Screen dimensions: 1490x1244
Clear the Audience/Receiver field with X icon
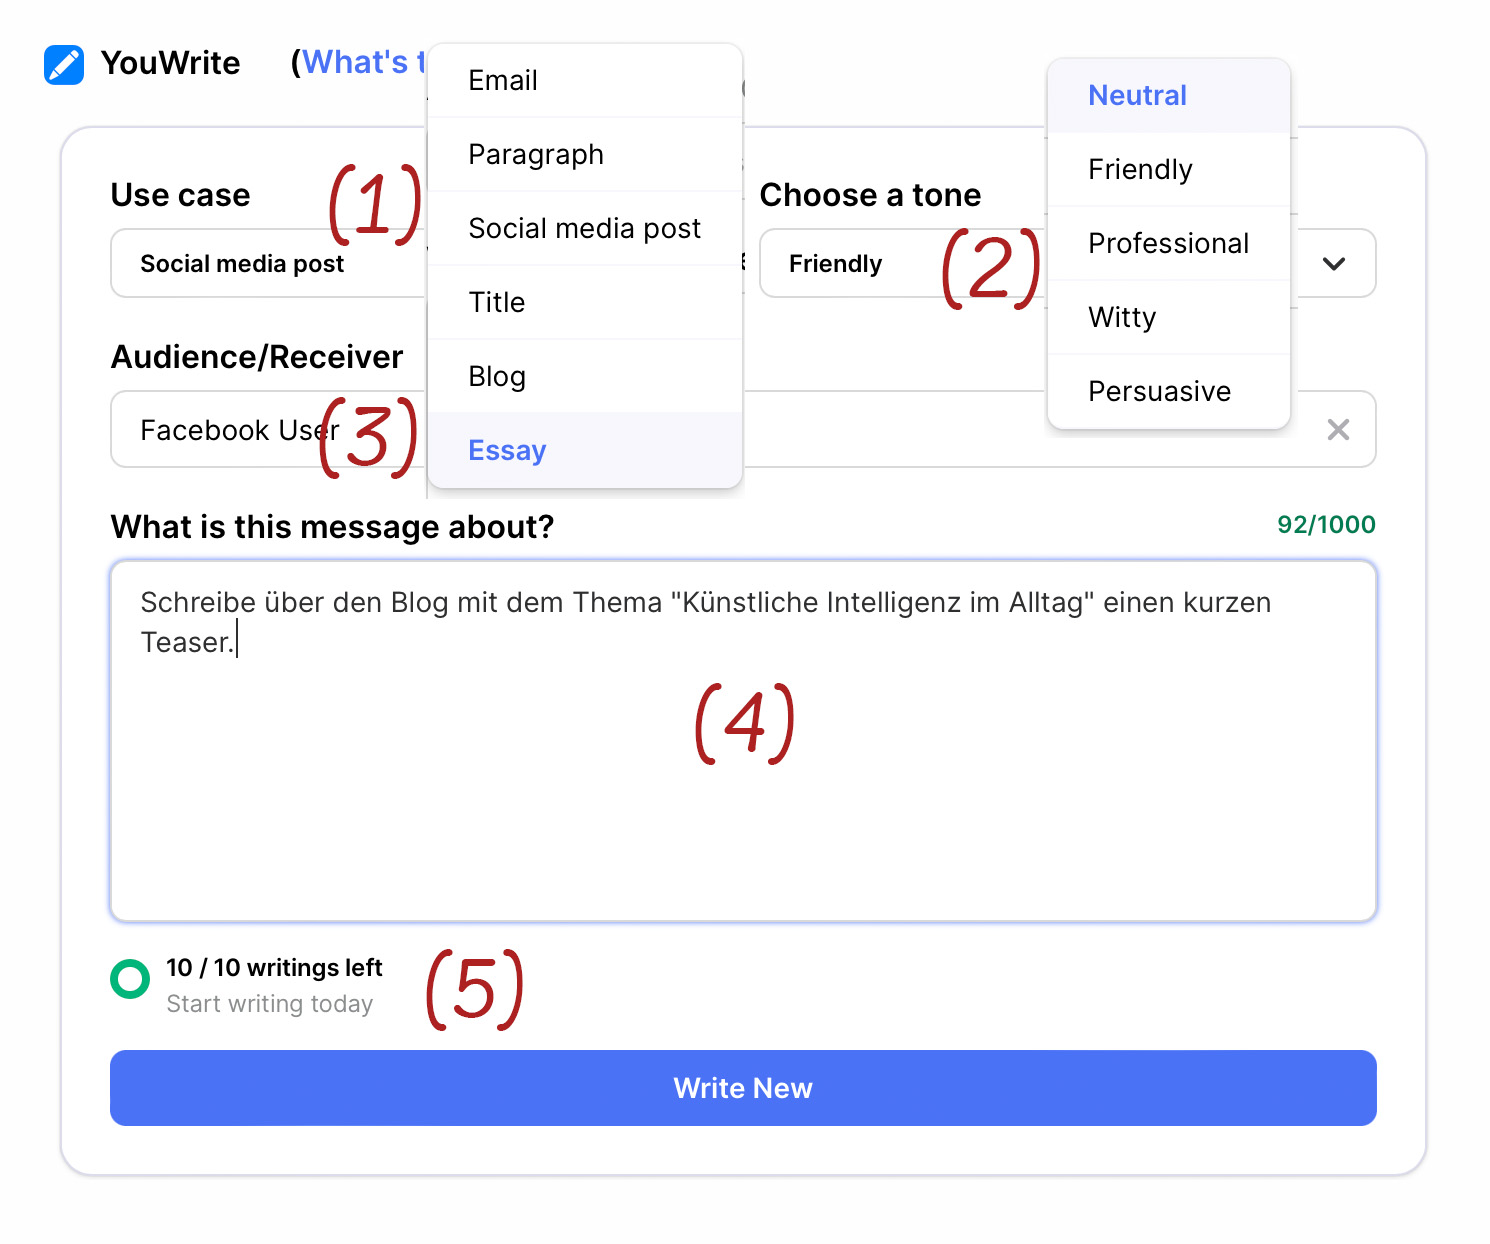coord(1338,430)
